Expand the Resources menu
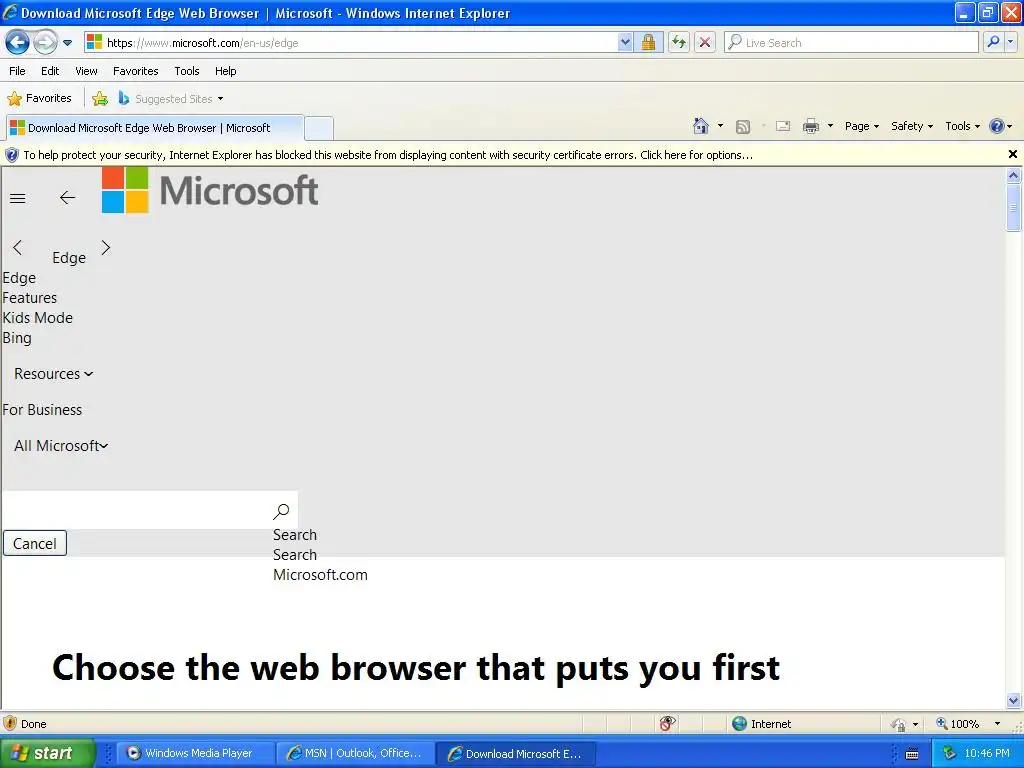This screenshot has width=1024, height=768. coord(54,374)
